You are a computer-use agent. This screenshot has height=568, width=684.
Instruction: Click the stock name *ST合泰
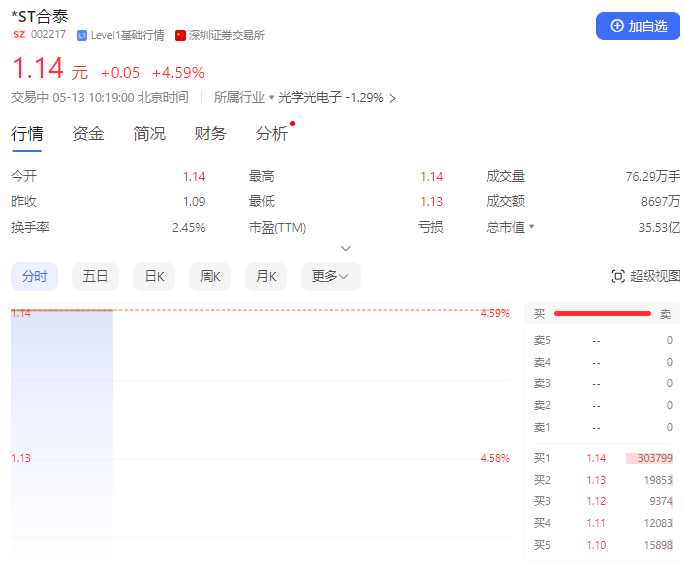pyautogui.click(x=40, y=17)
